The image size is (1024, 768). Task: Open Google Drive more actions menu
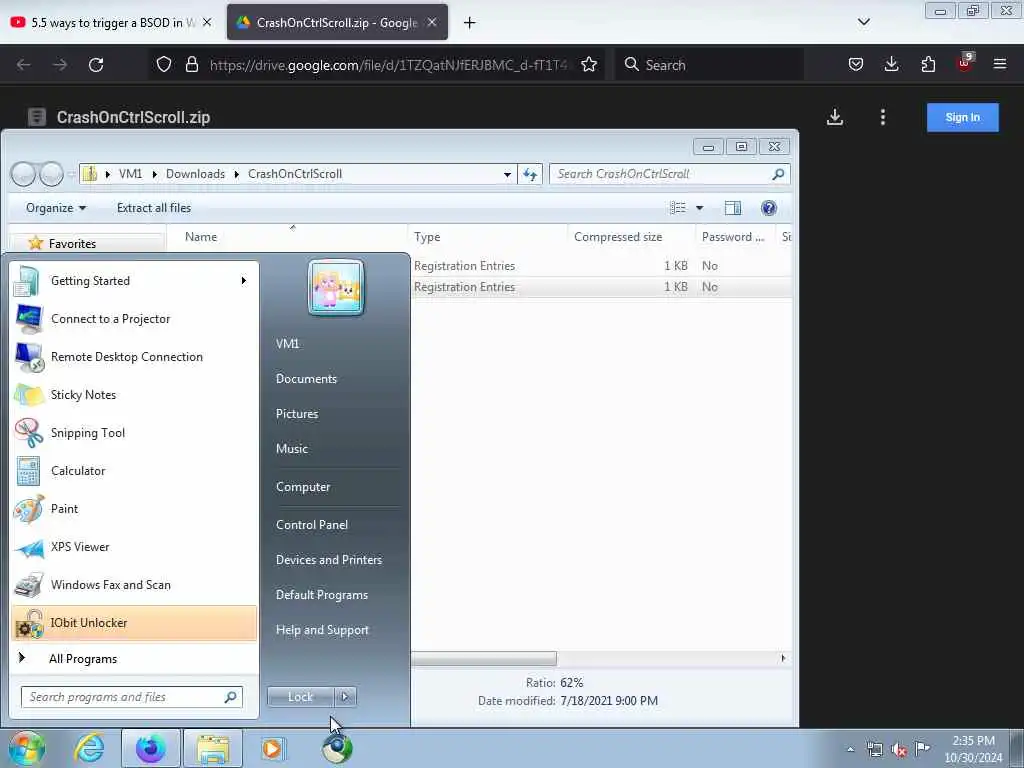[x=883, y=118]
